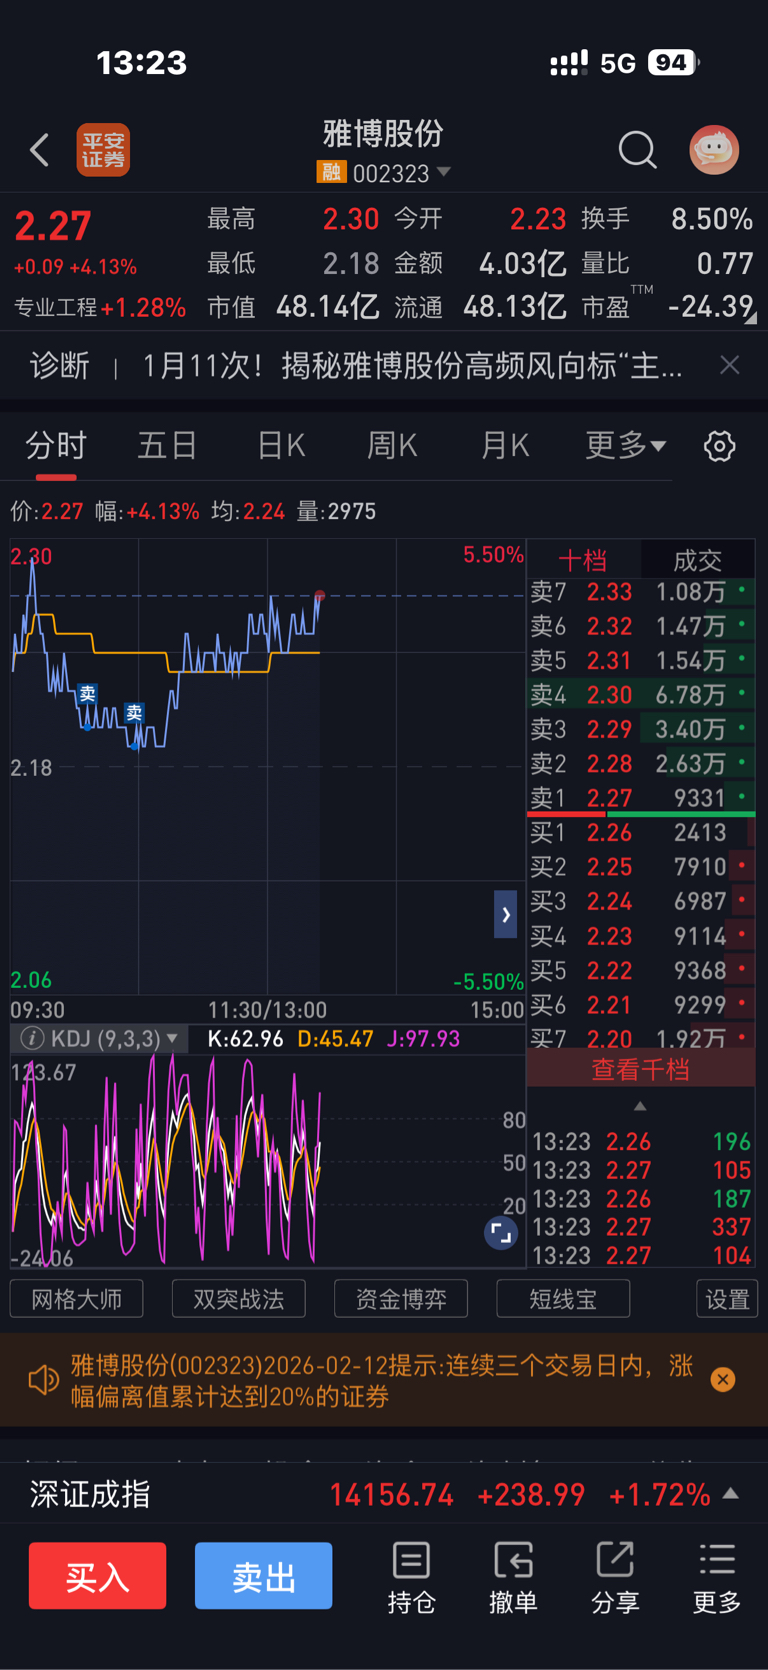Expand quote details corner triangle near 市盈
The height and width of the screenshot is (1670, 768).
click(x=751, y=318)
